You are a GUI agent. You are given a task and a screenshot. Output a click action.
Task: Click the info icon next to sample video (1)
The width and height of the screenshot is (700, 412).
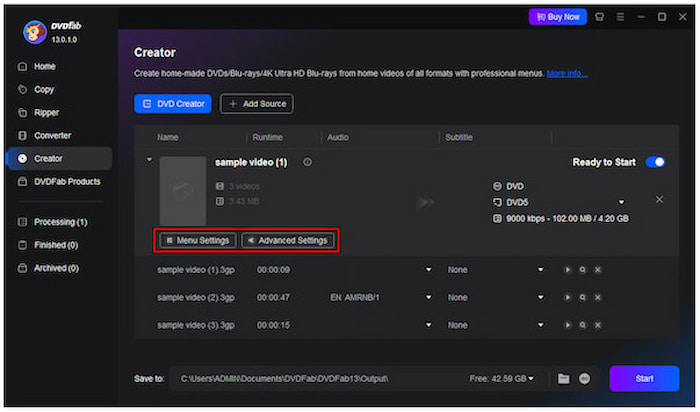pos(307,162)
